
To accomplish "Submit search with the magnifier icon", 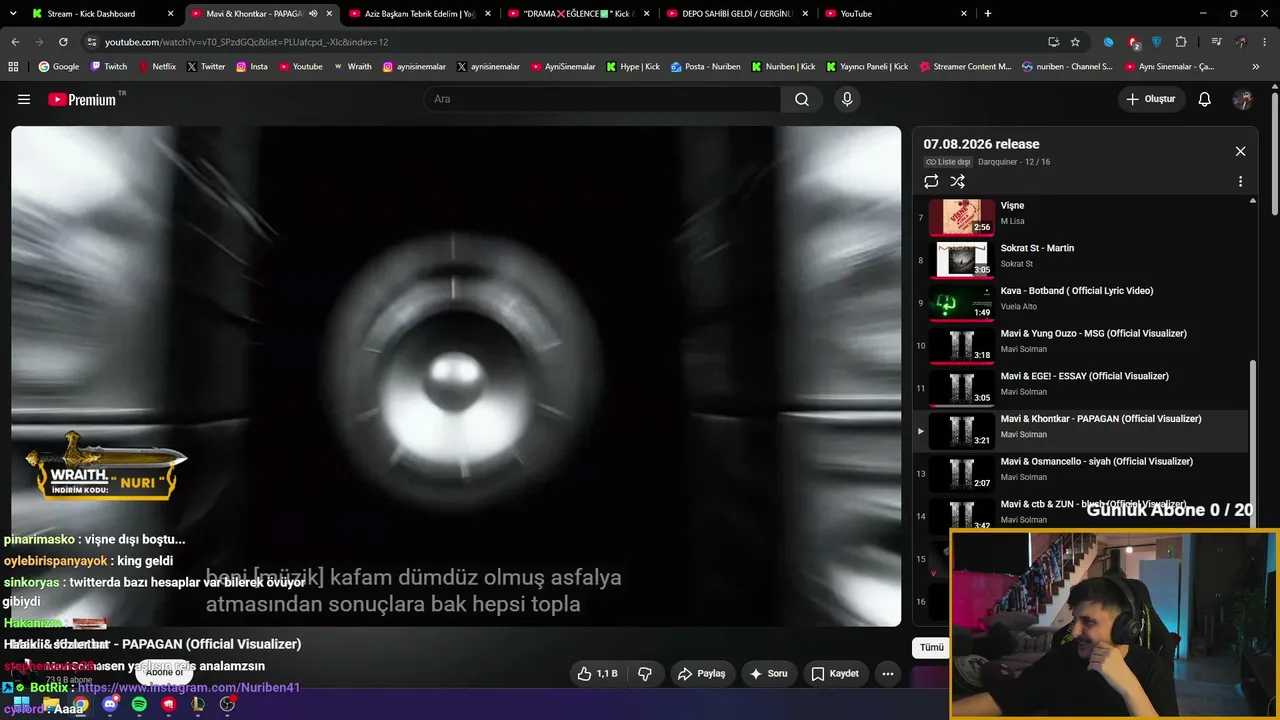I will [802, 99].
